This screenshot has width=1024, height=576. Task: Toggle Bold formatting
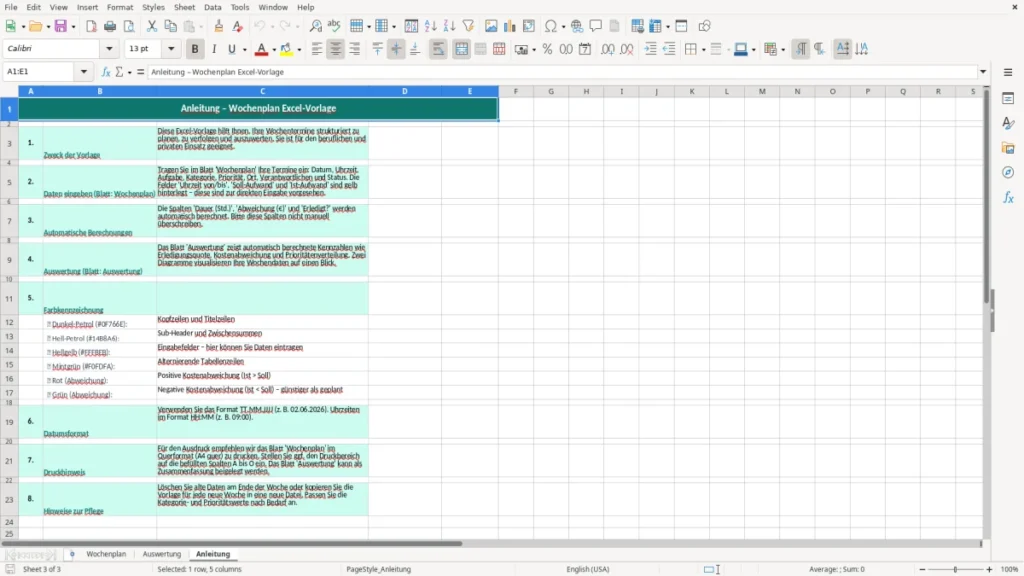[x=195, y=49]
